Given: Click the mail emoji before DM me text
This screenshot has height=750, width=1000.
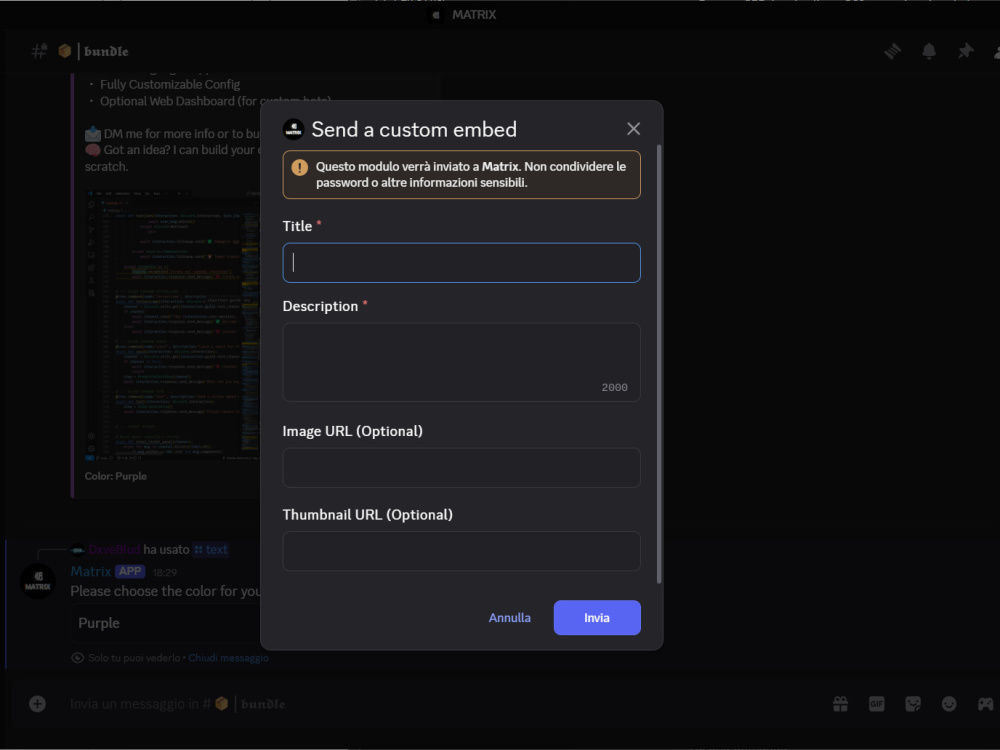Looking at the screenshot, I should click(x=93, y=134).
